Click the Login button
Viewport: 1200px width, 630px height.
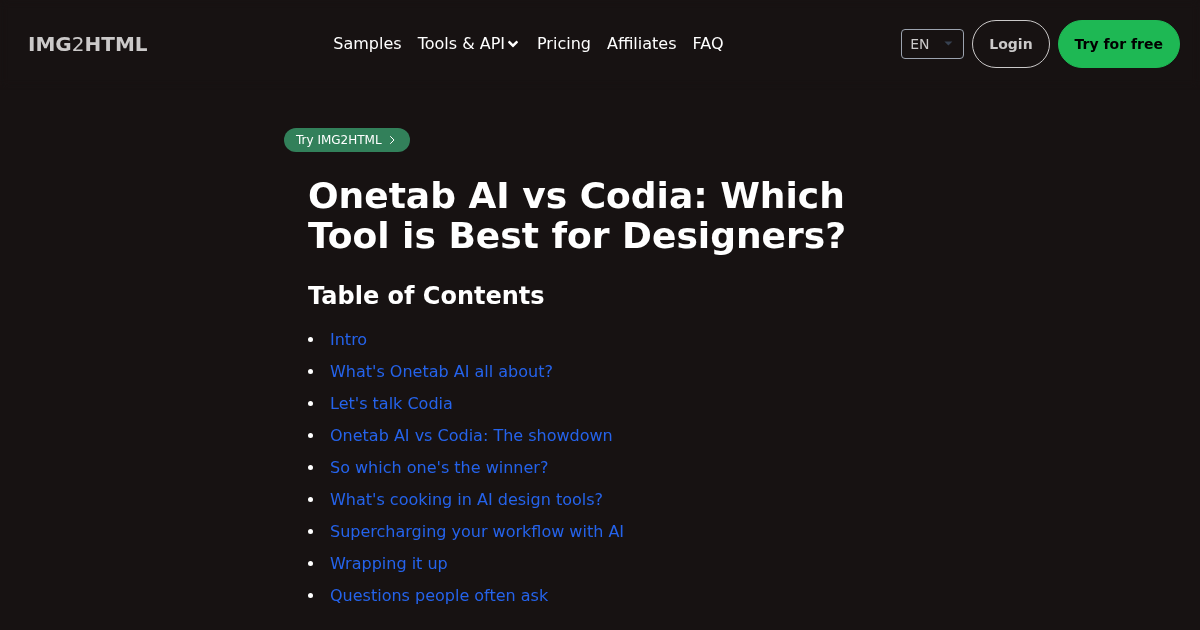pos(1010,44)
